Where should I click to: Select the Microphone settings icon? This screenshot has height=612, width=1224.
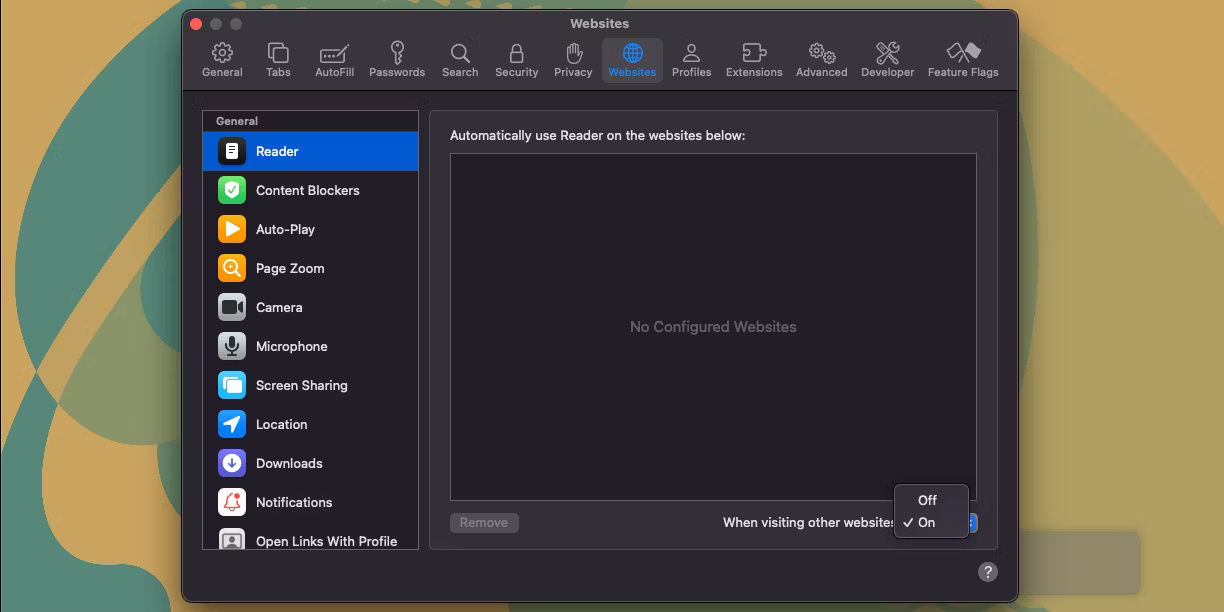click(231, 346)
